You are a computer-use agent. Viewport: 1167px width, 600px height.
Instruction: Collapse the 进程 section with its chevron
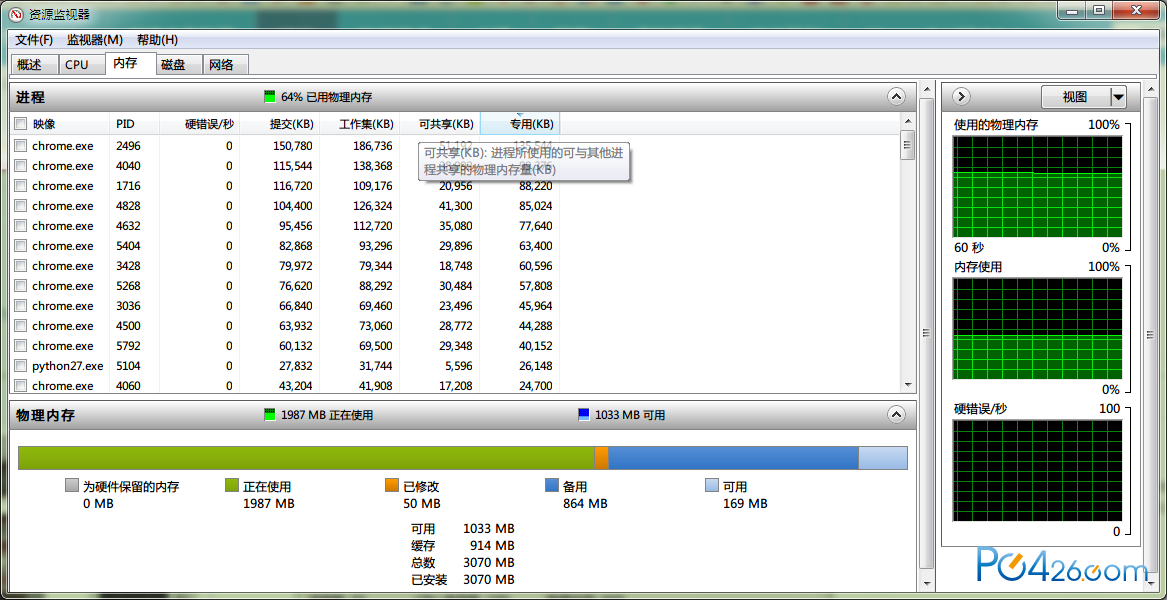[896, 96]
